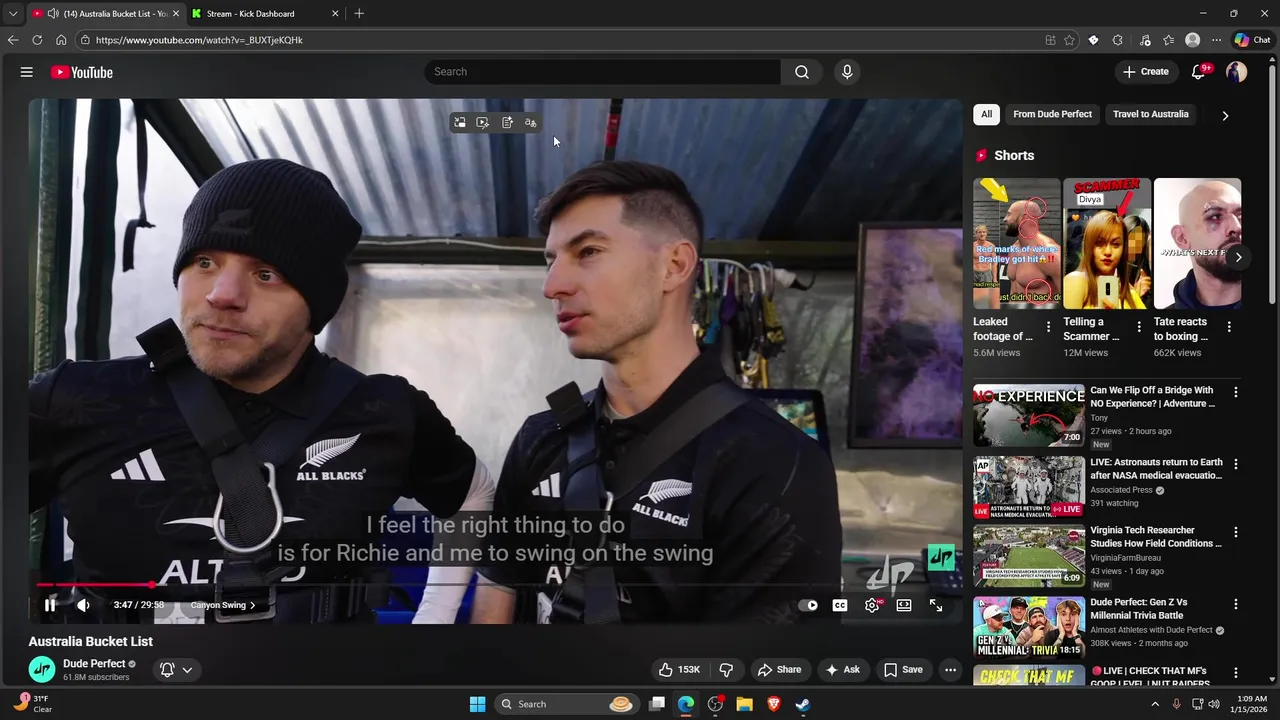Screen dimensions: 1280x720
Task: Click translate overlay icon on video
Action: click(531, 123)
